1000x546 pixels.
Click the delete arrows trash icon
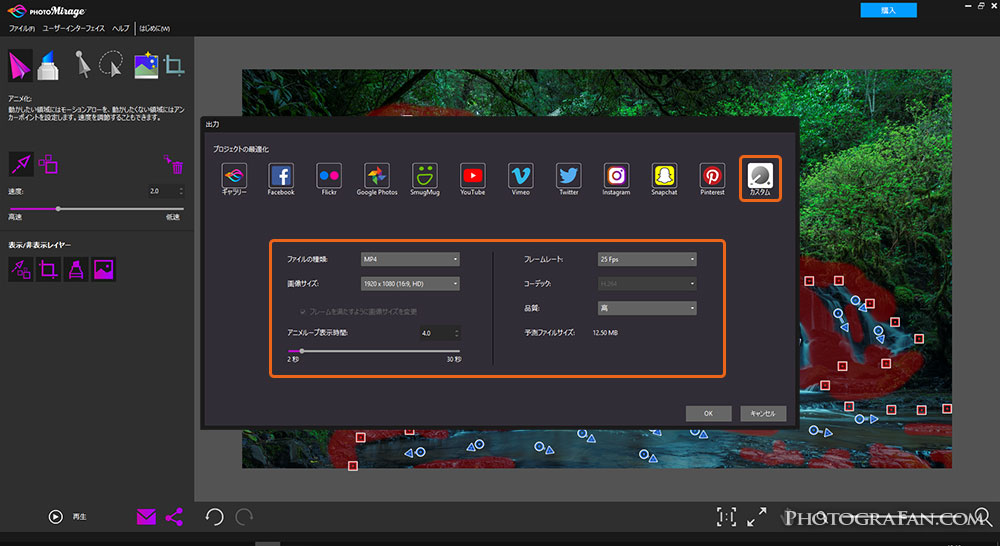click(x=174, y=164)
